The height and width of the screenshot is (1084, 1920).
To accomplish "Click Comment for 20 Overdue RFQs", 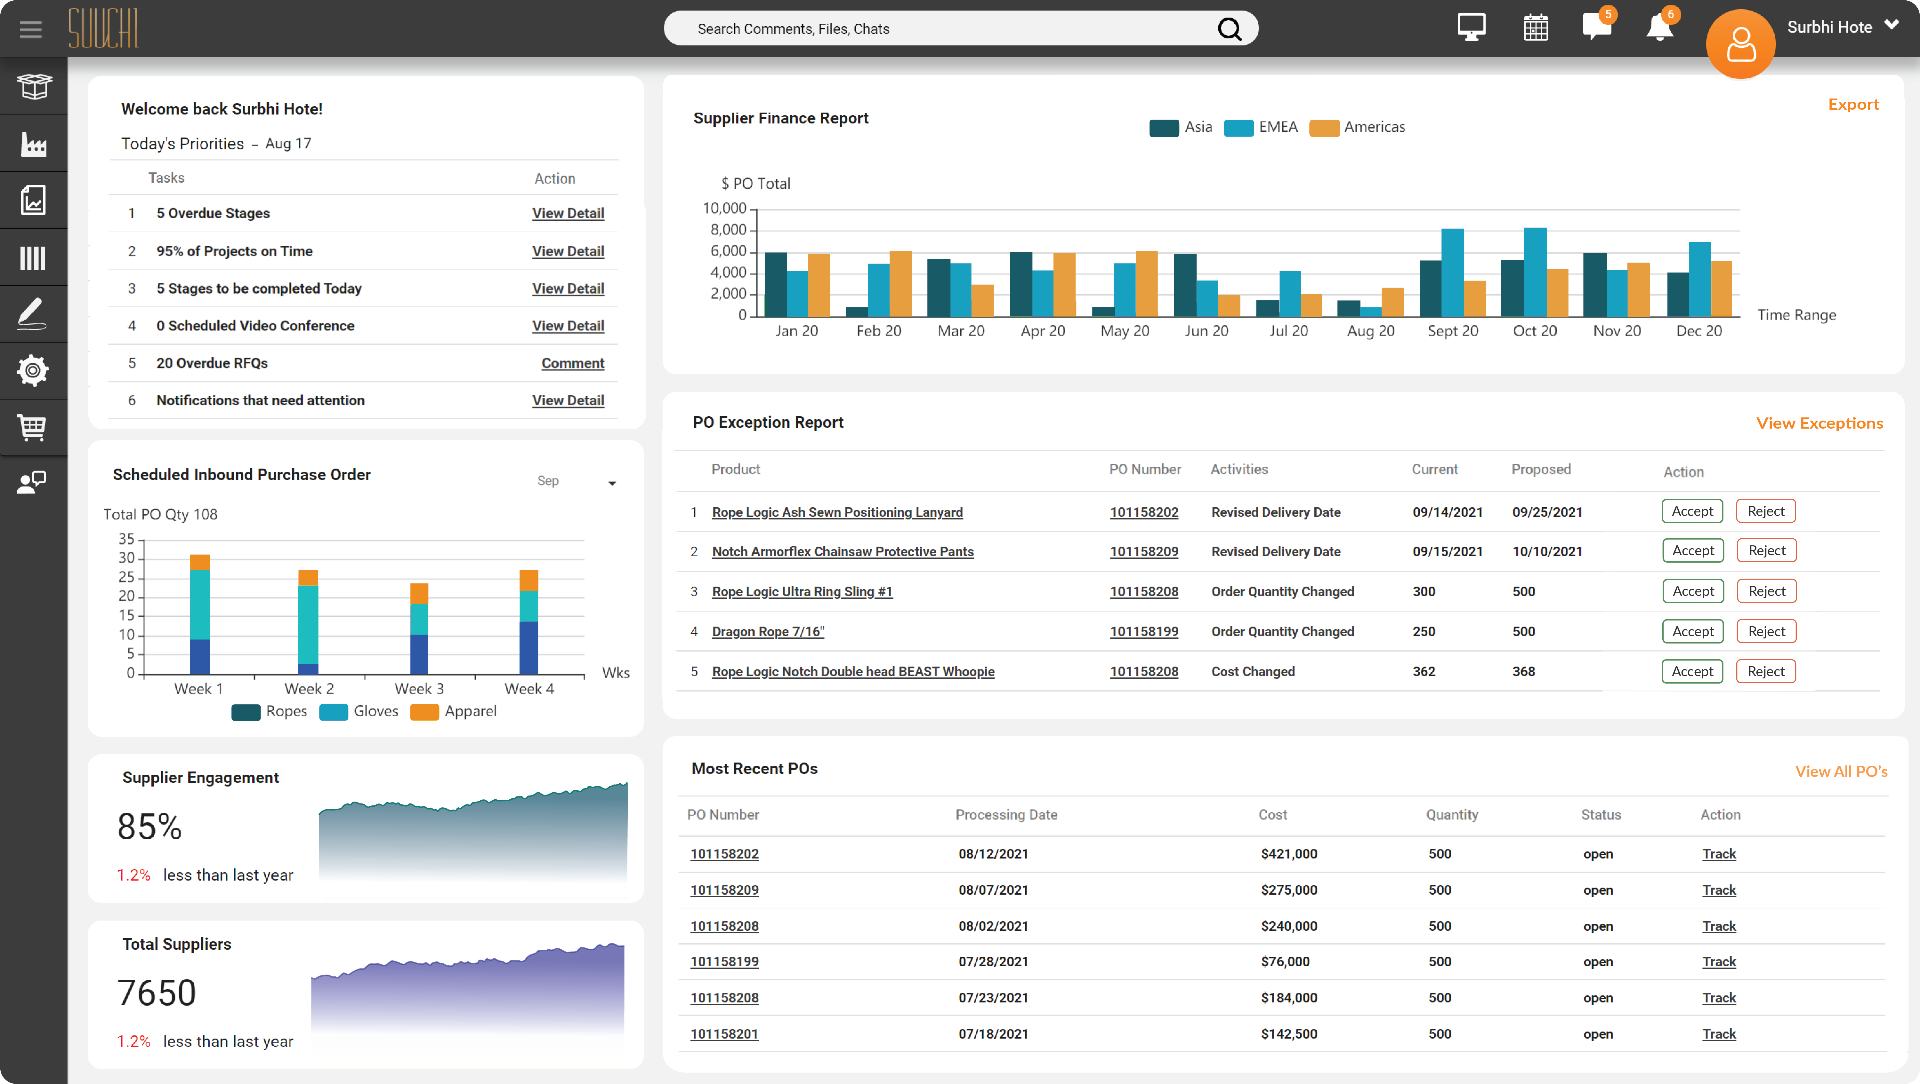I will [x=573, y=363].
